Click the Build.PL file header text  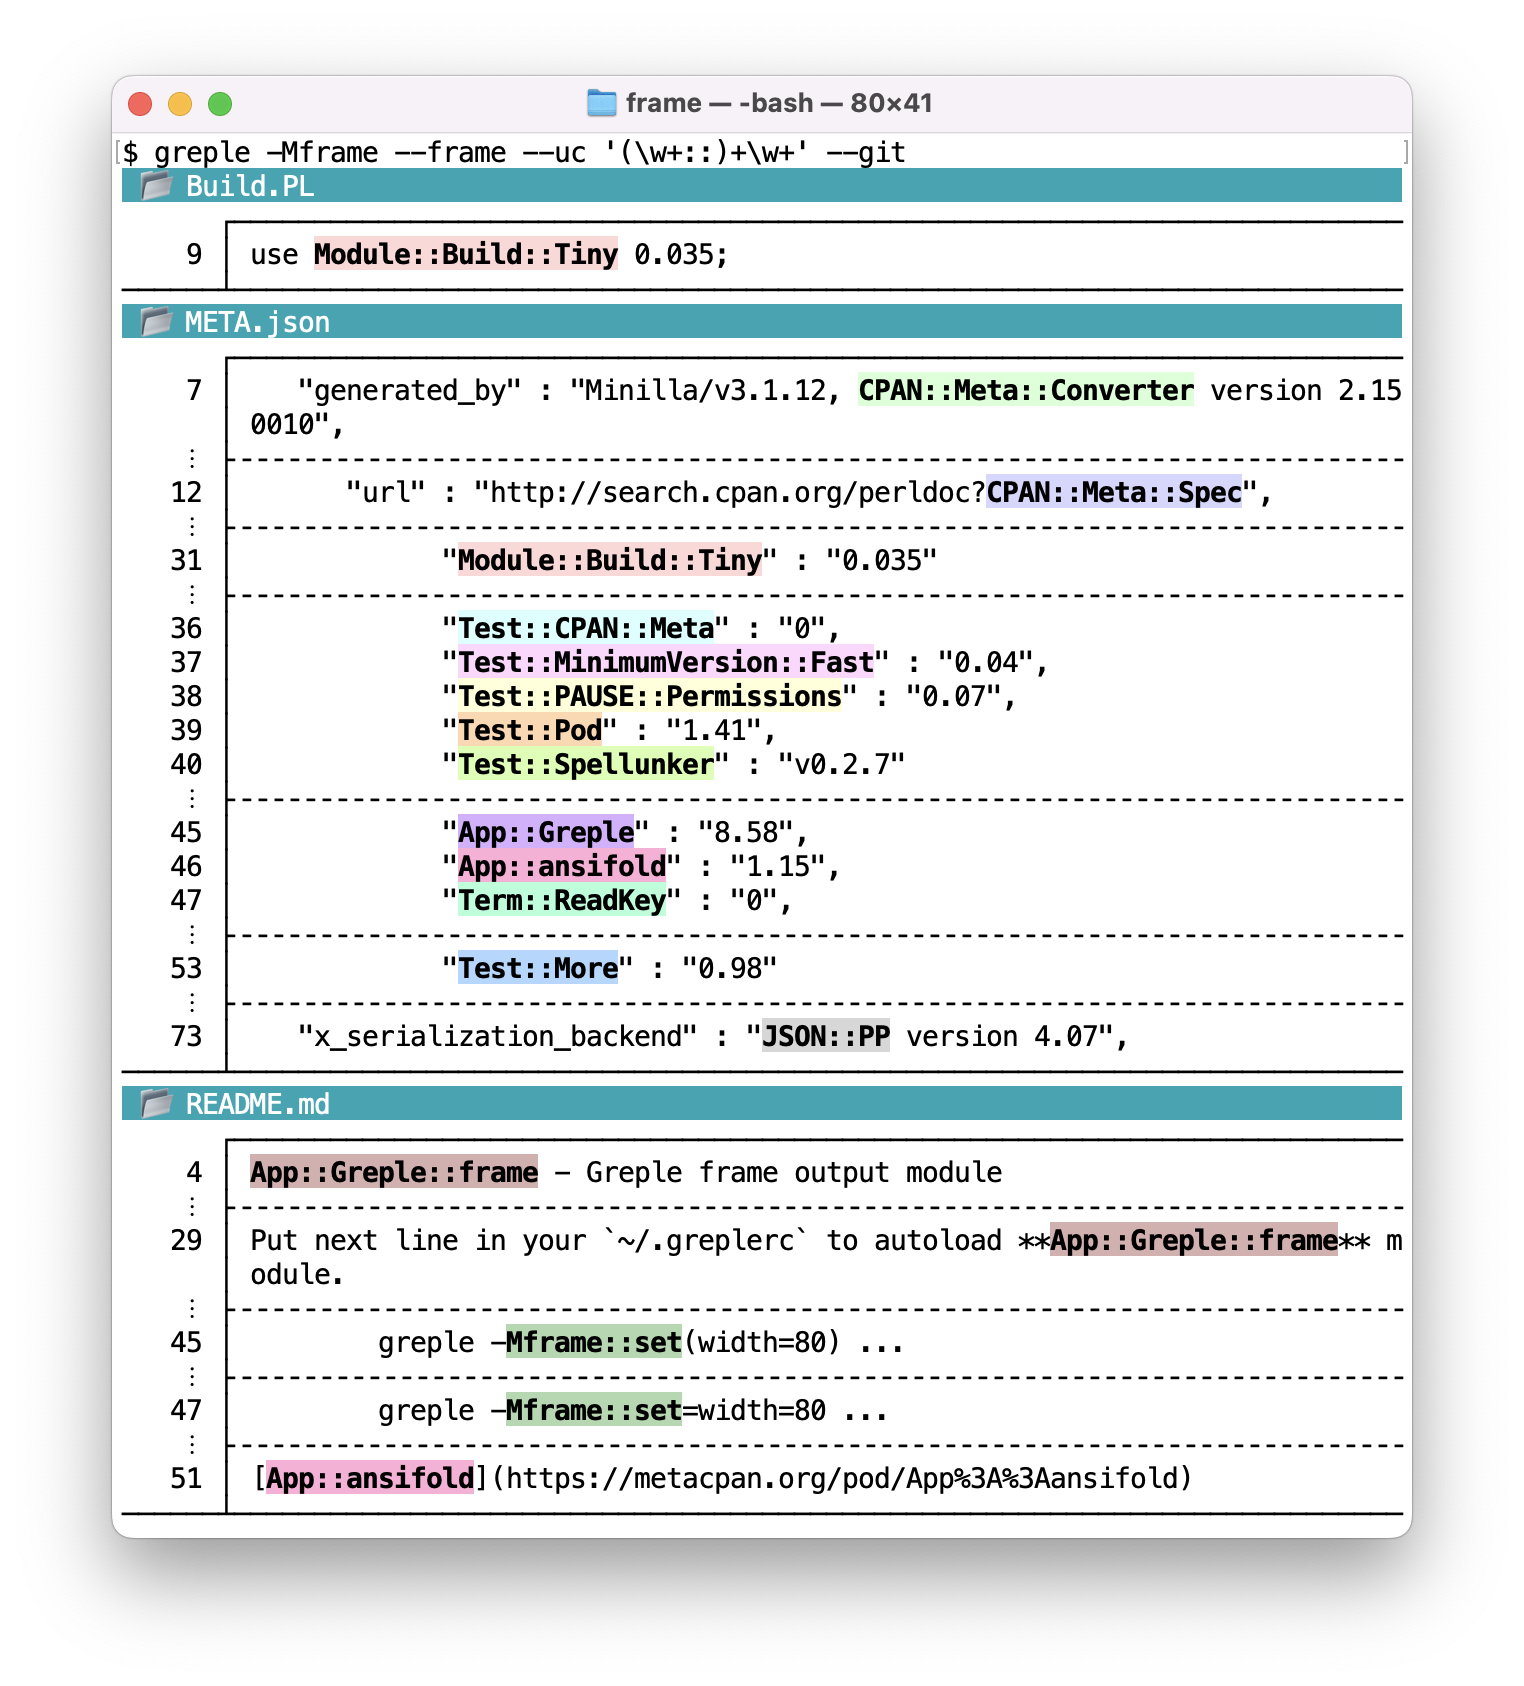250,186
